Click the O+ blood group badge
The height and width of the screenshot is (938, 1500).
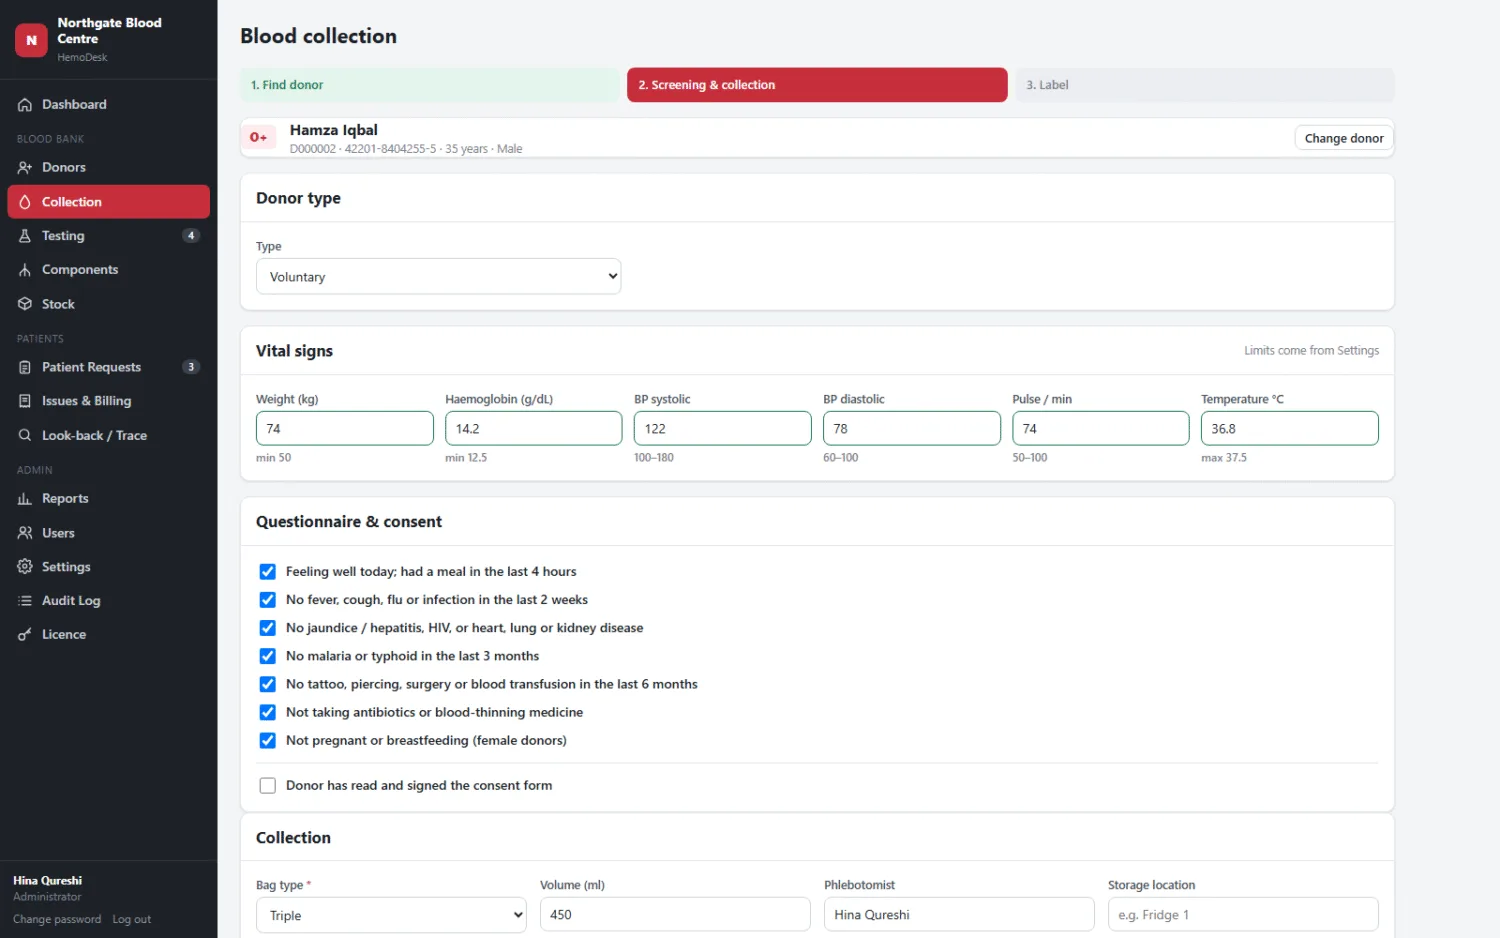click(258, 138)
